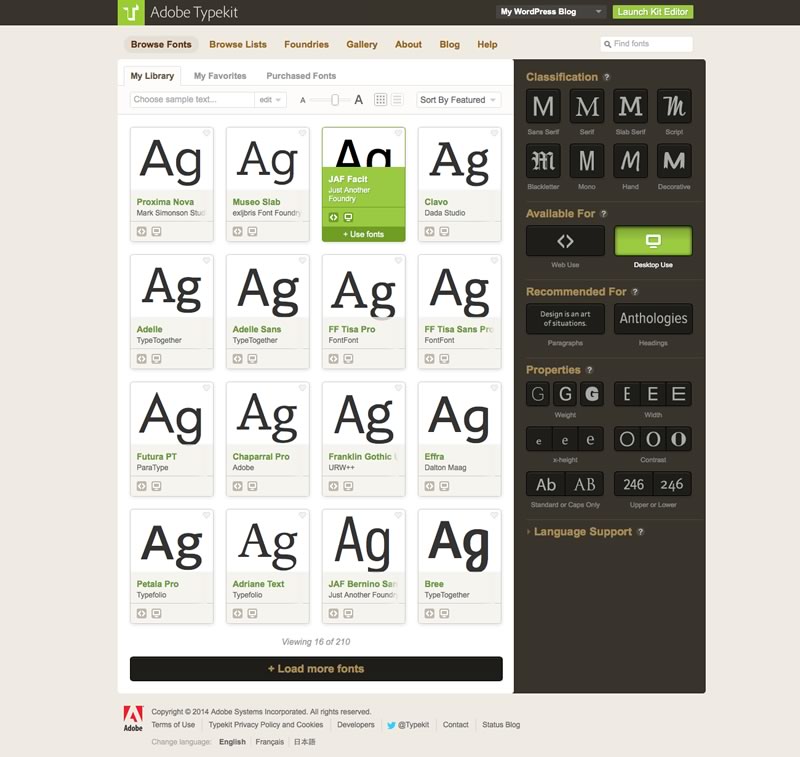Click the web use icon on Proxima Nova card
This screenshot has height=757, width=800.
pos(141,232)
